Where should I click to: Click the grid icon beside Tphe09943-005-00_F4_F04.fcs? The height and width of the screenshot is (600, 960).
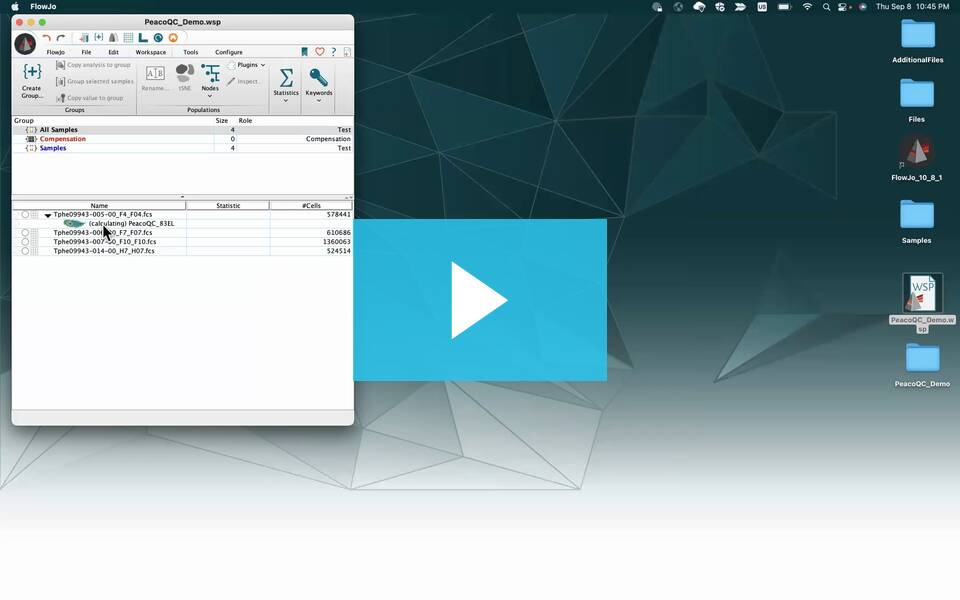35,215
